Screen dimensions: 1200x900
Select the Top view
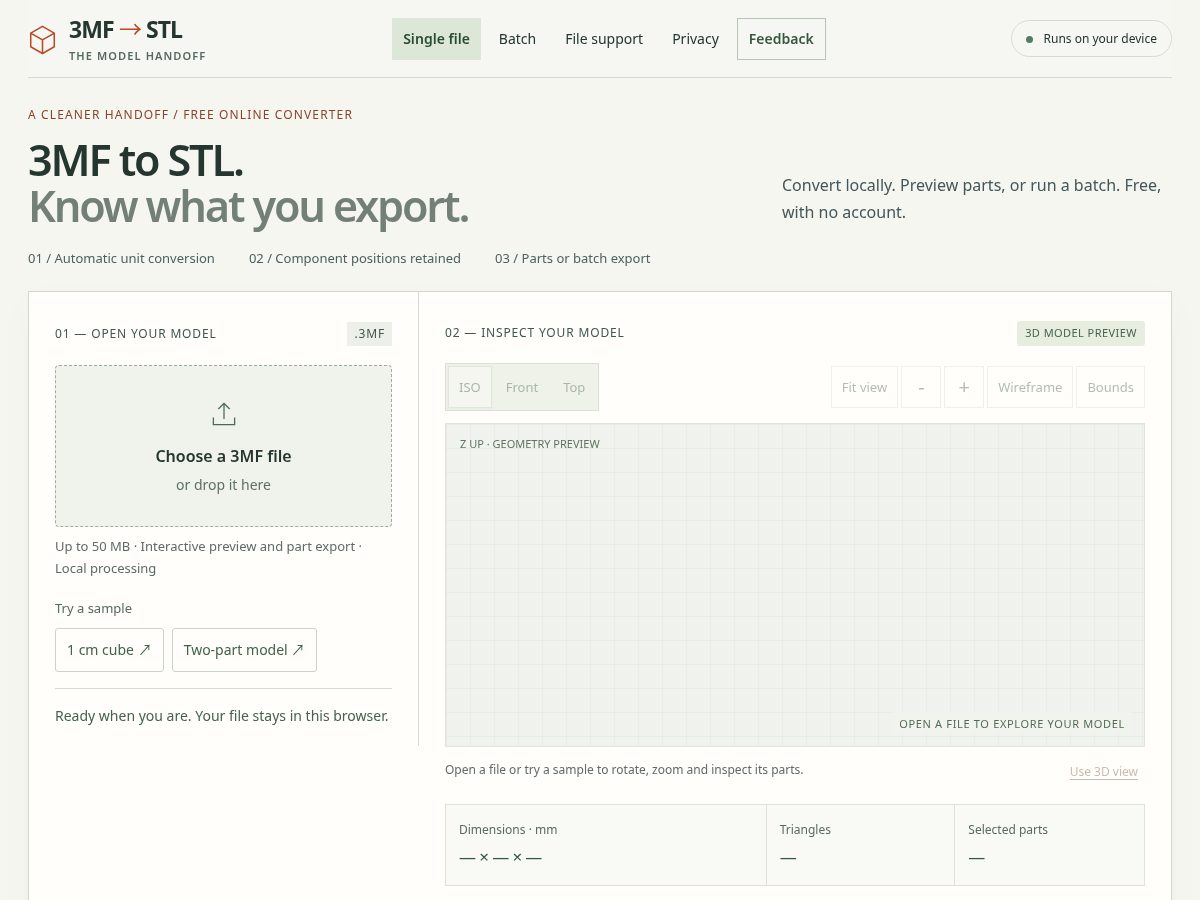click(574, 387)
